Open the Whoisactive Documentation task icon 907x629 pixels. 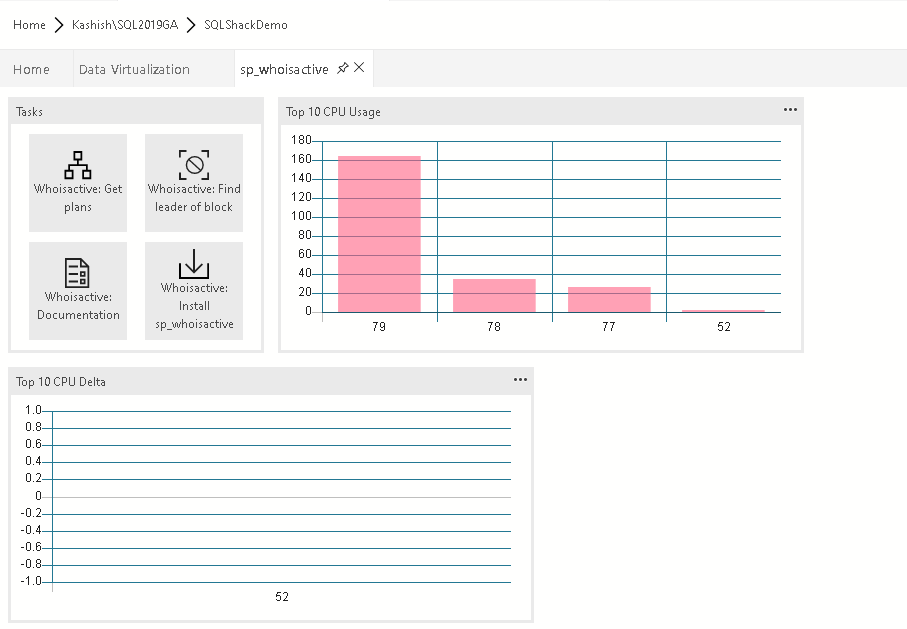point(78,272)
